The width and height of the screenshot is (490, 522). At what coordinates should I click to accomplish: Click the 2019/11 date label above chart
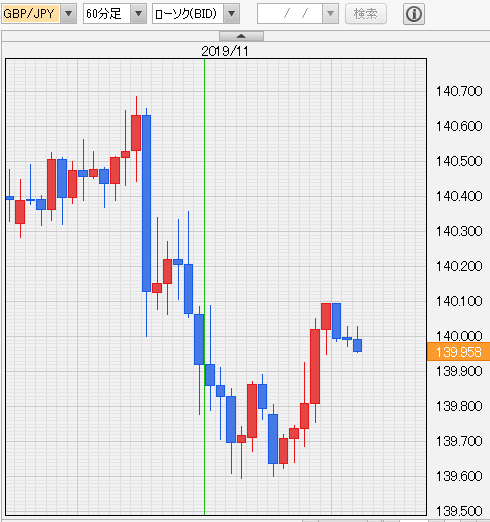(225, 51)
